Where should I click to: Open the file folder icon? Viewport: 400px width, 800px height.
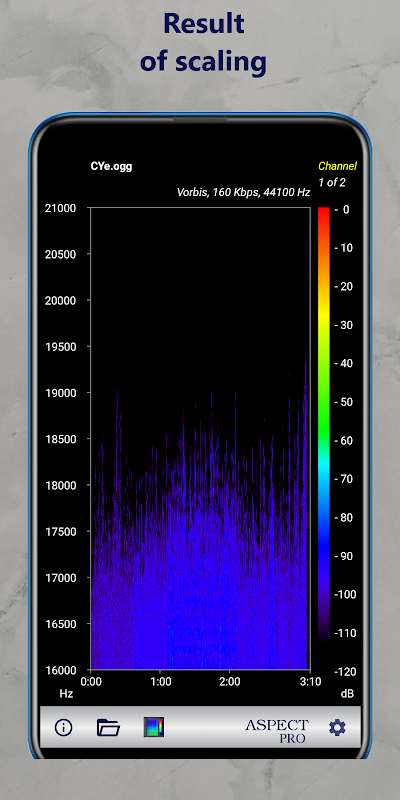click(x=108, y=727)
